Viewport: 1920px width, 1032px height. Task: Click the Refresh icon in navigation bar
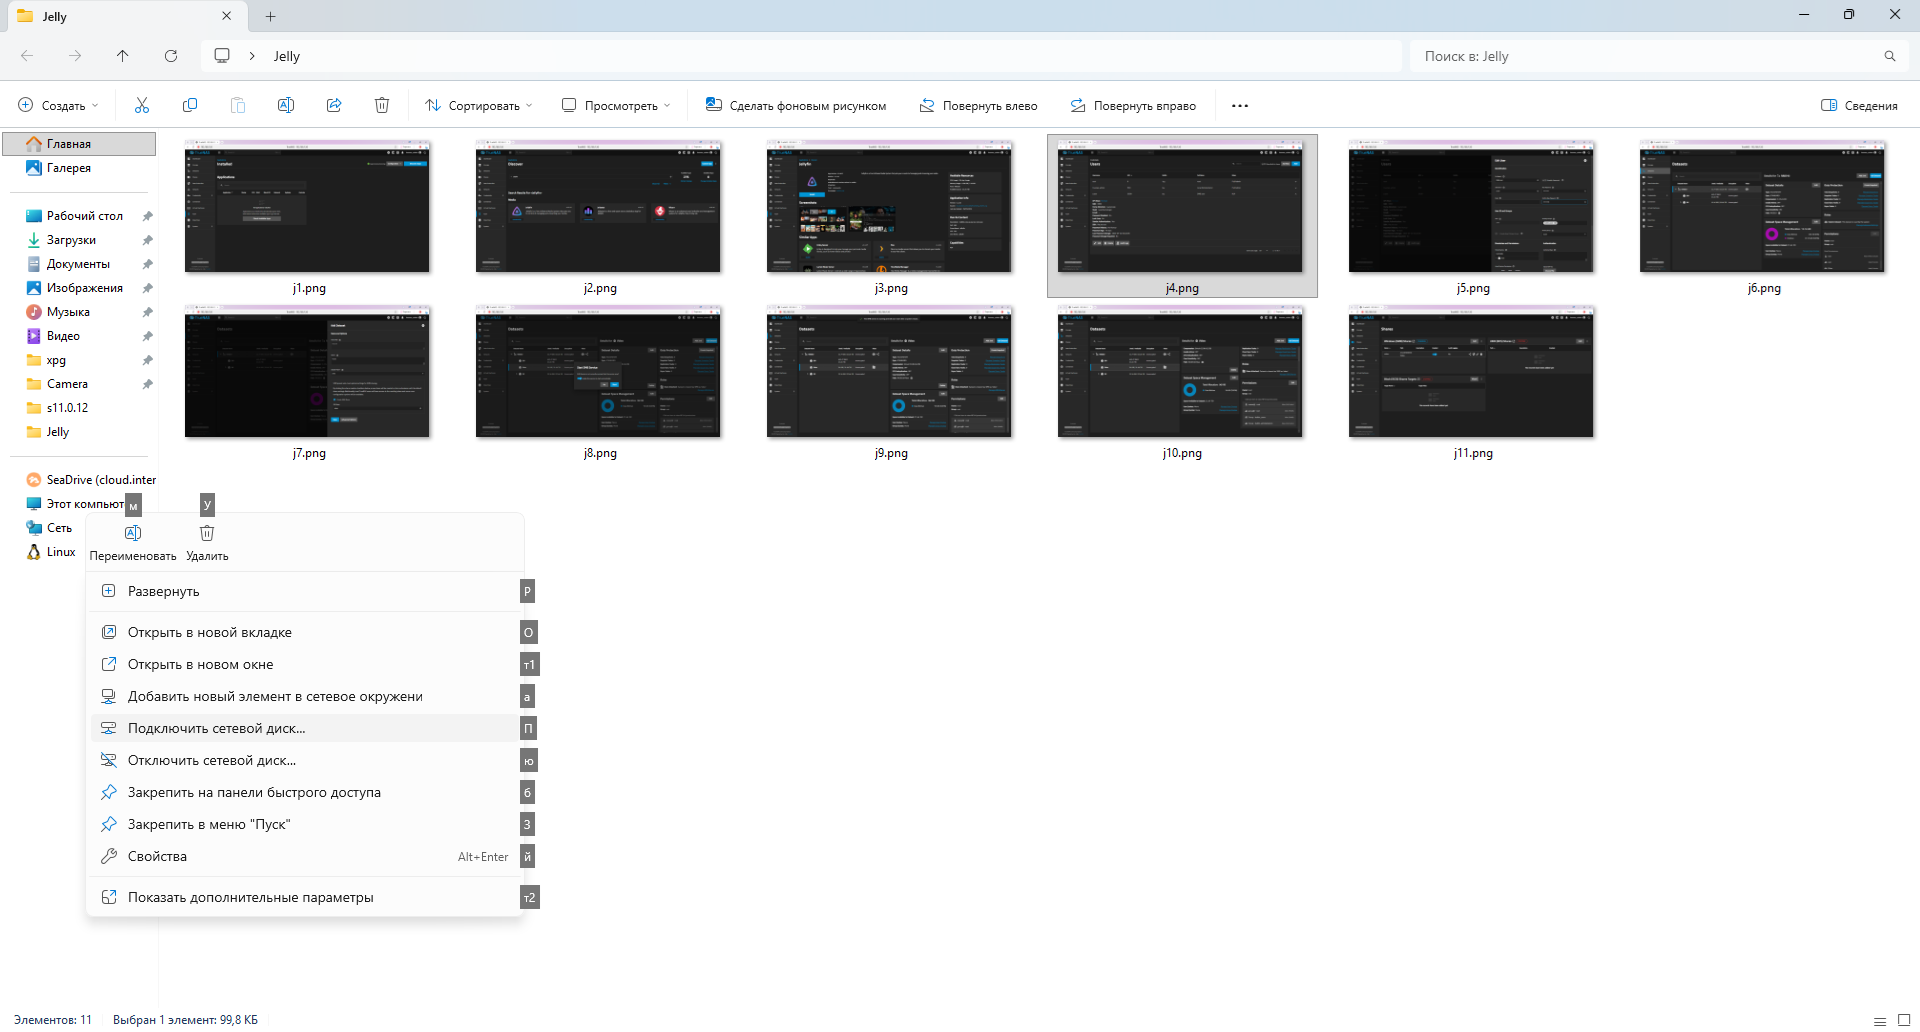[171, 56]
